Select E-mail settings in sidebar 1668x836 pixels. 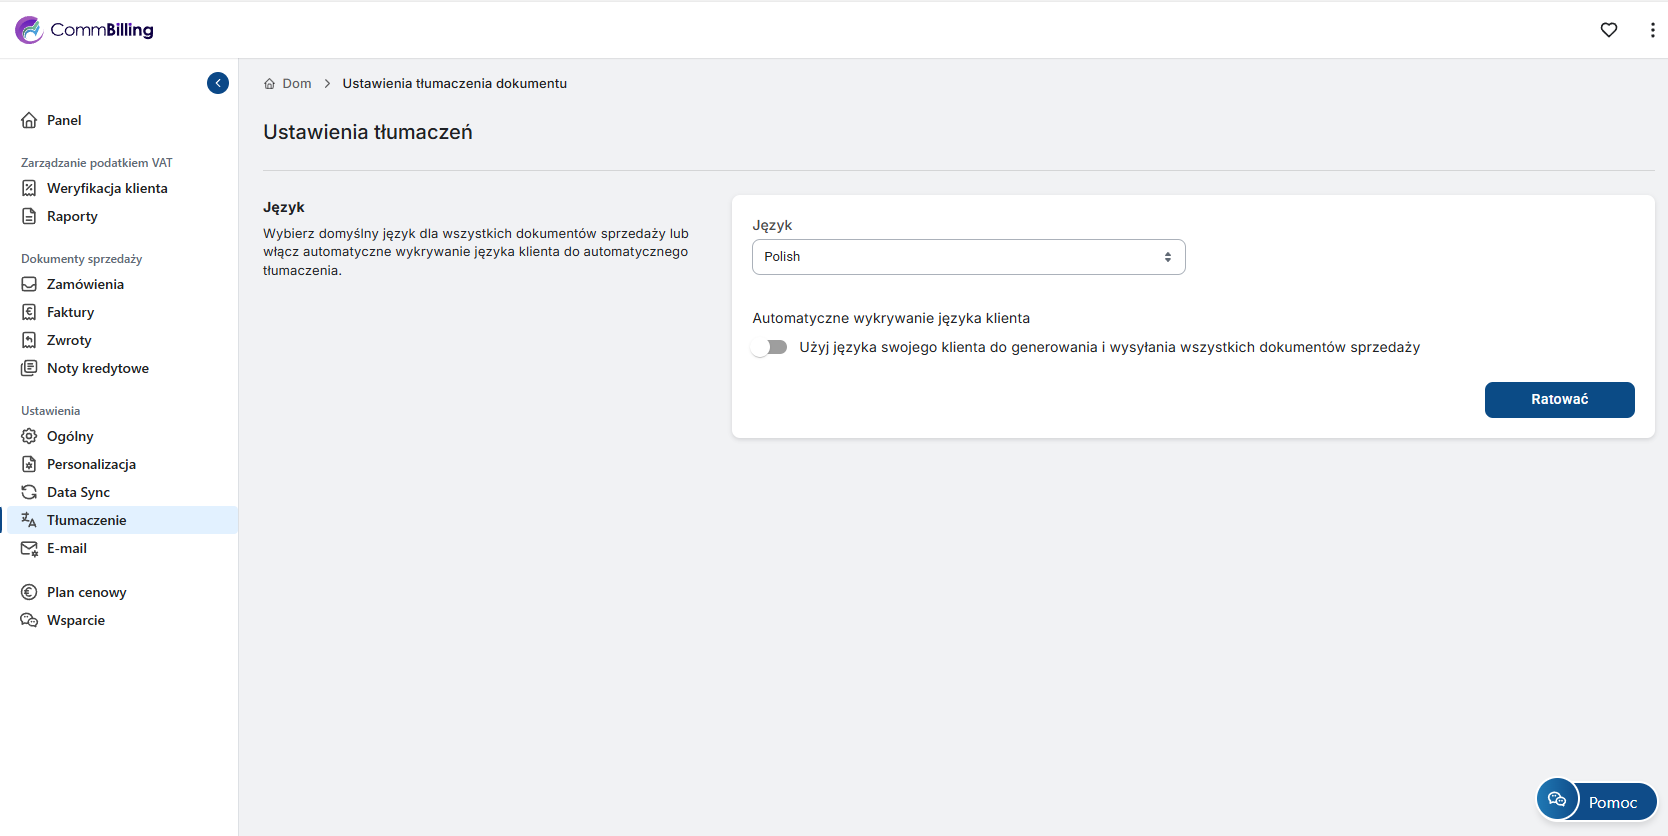tap(67, 548)
